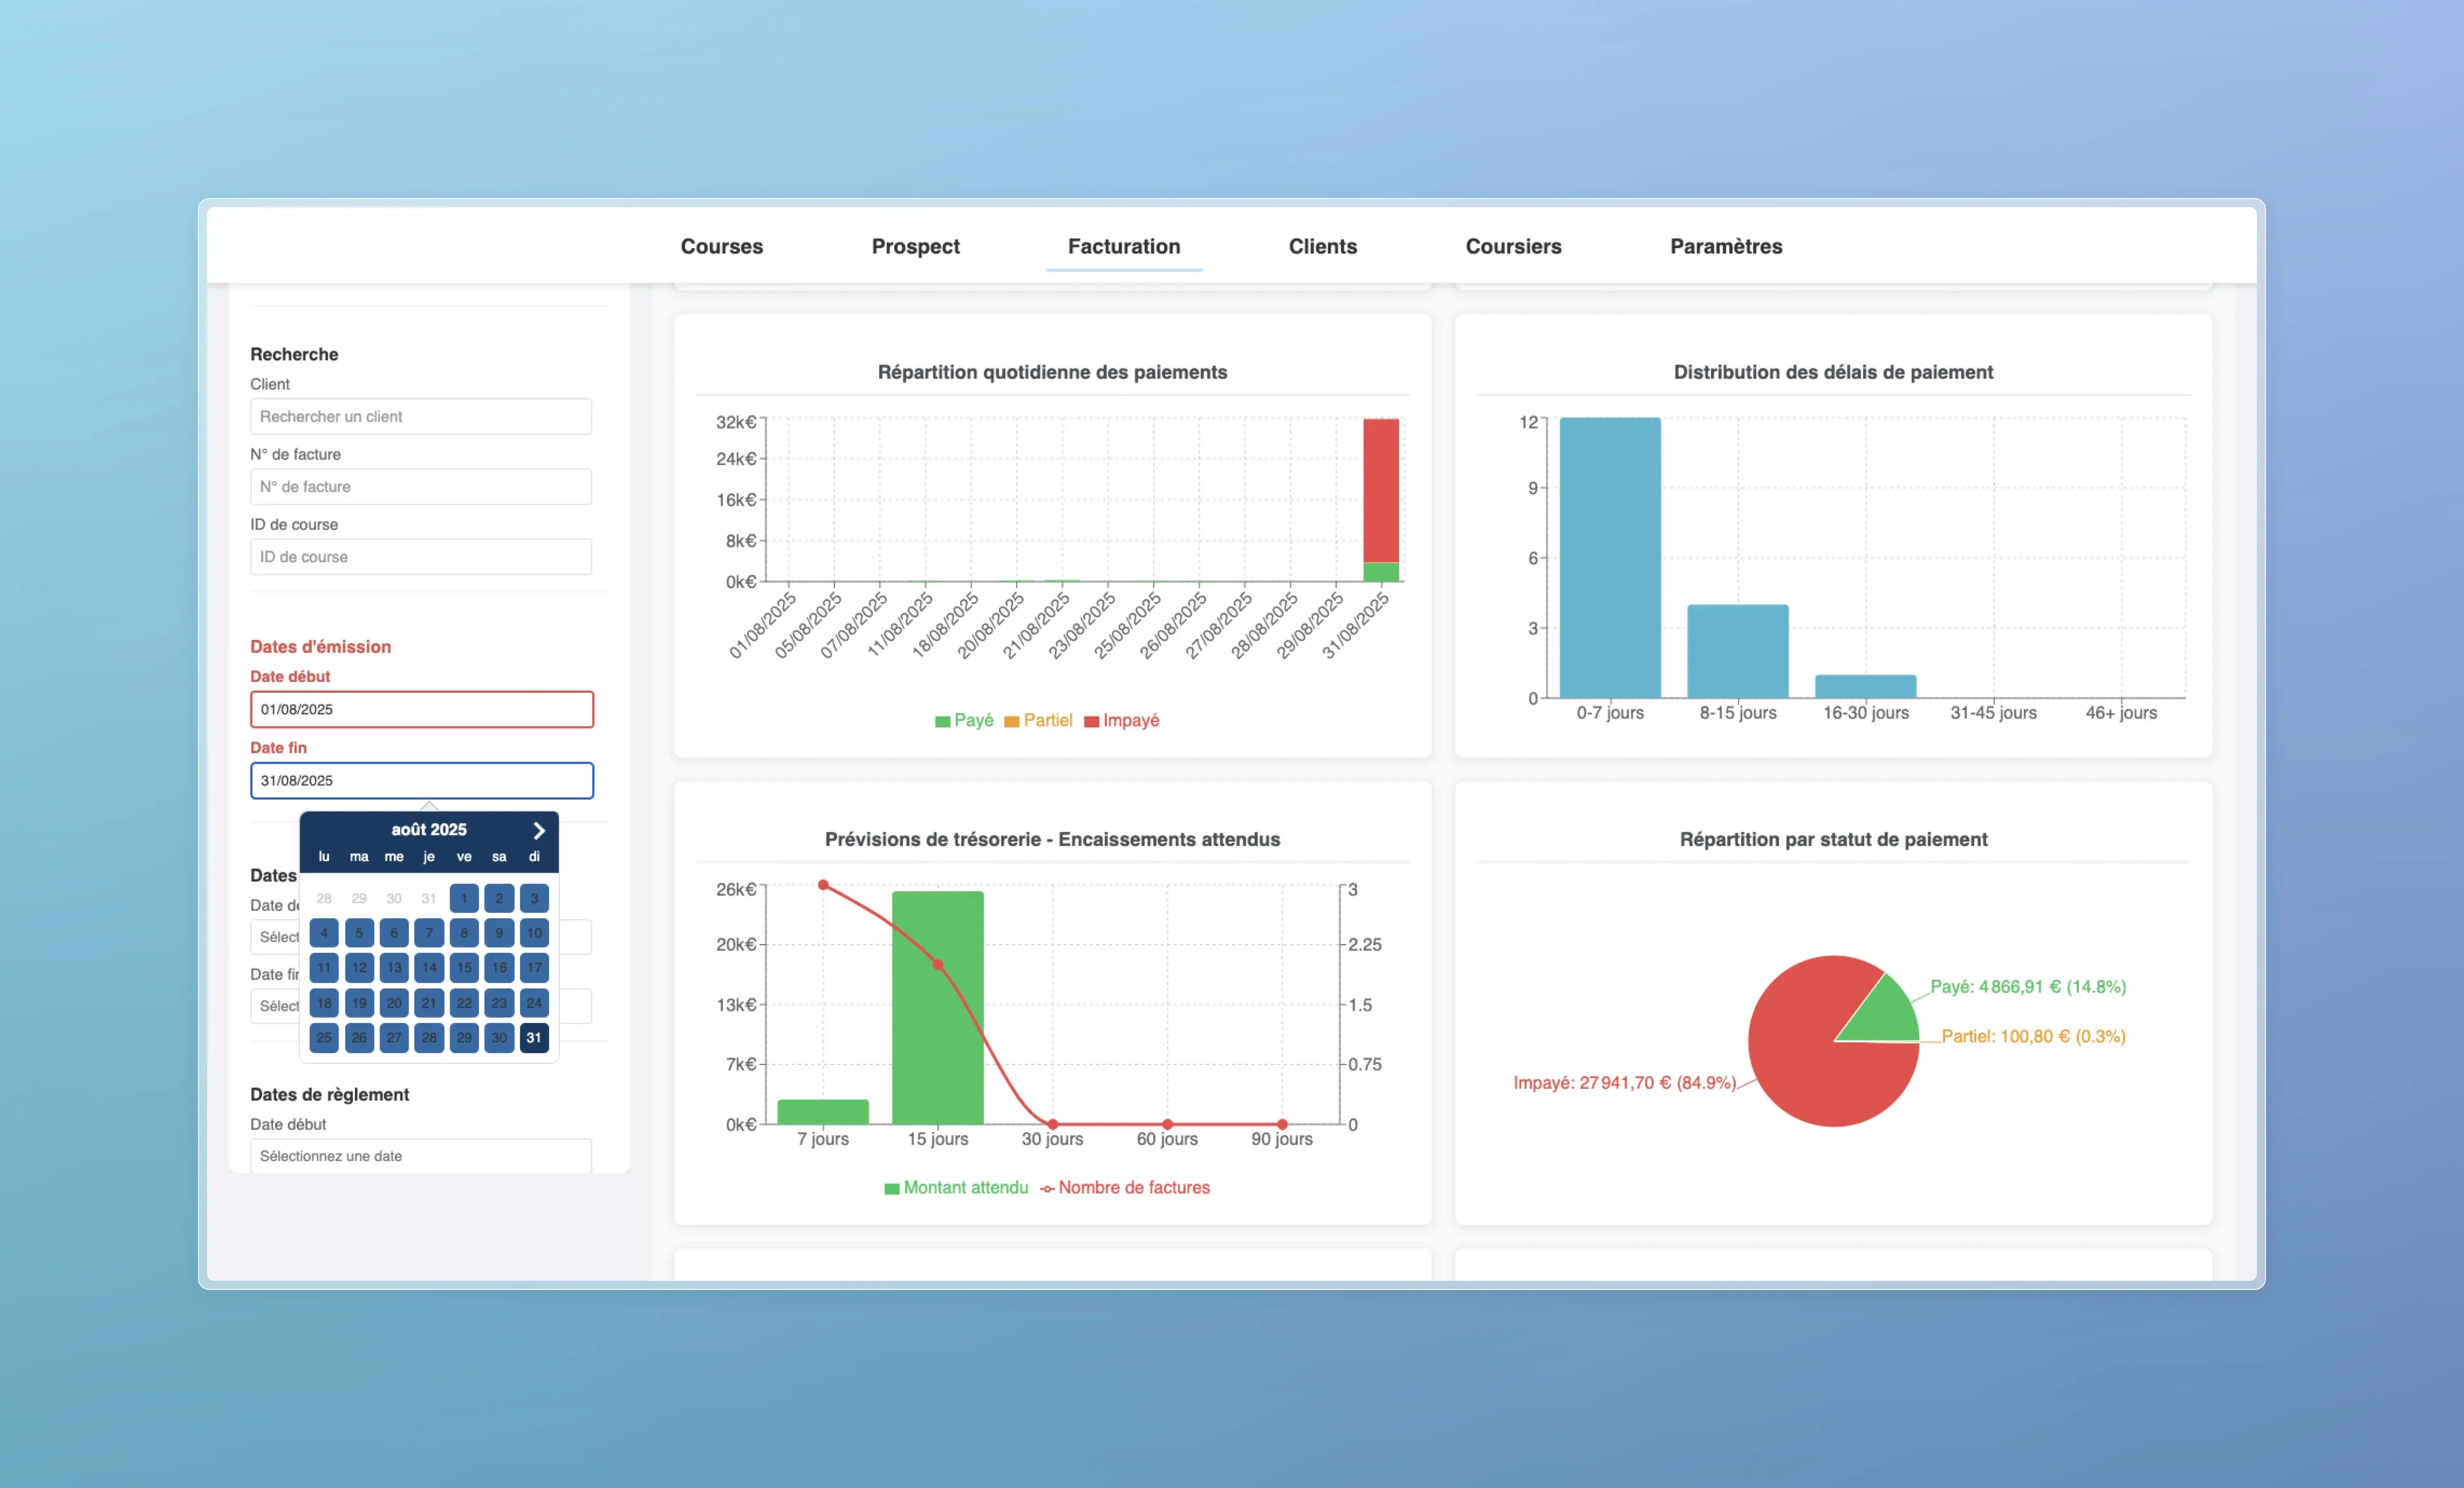The height and width of the screenshot is (1488, 2464).
Task: Select August 15 in the calendar
Action: coord(464,967)
